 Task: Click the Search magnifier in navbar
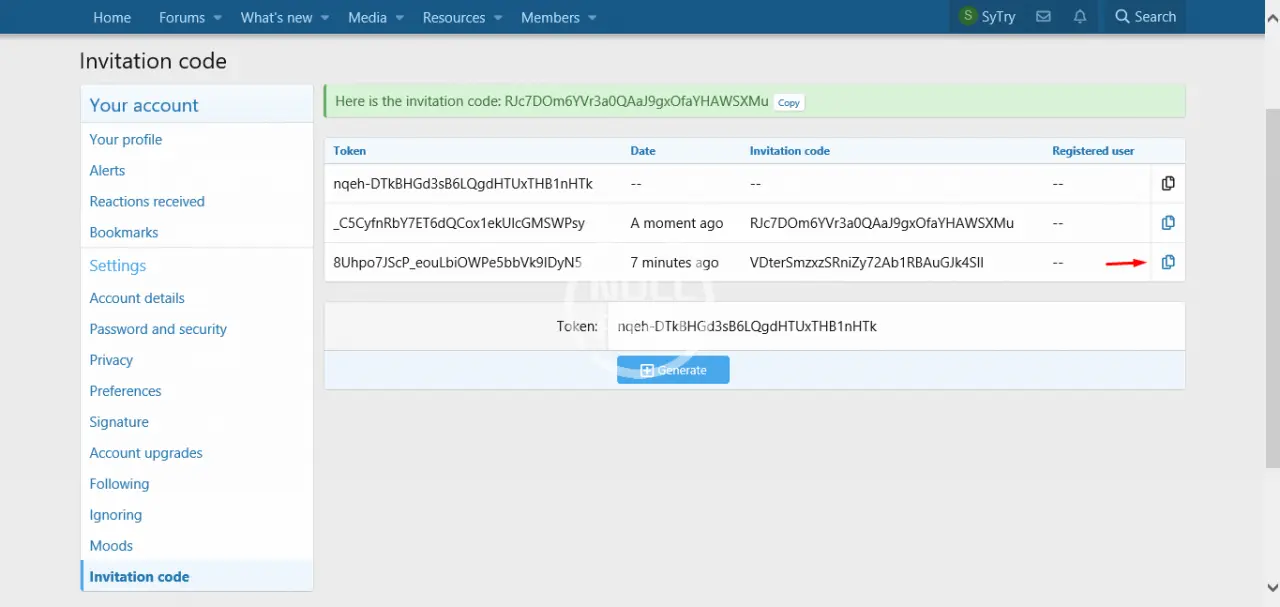[x=1122, y=17]
